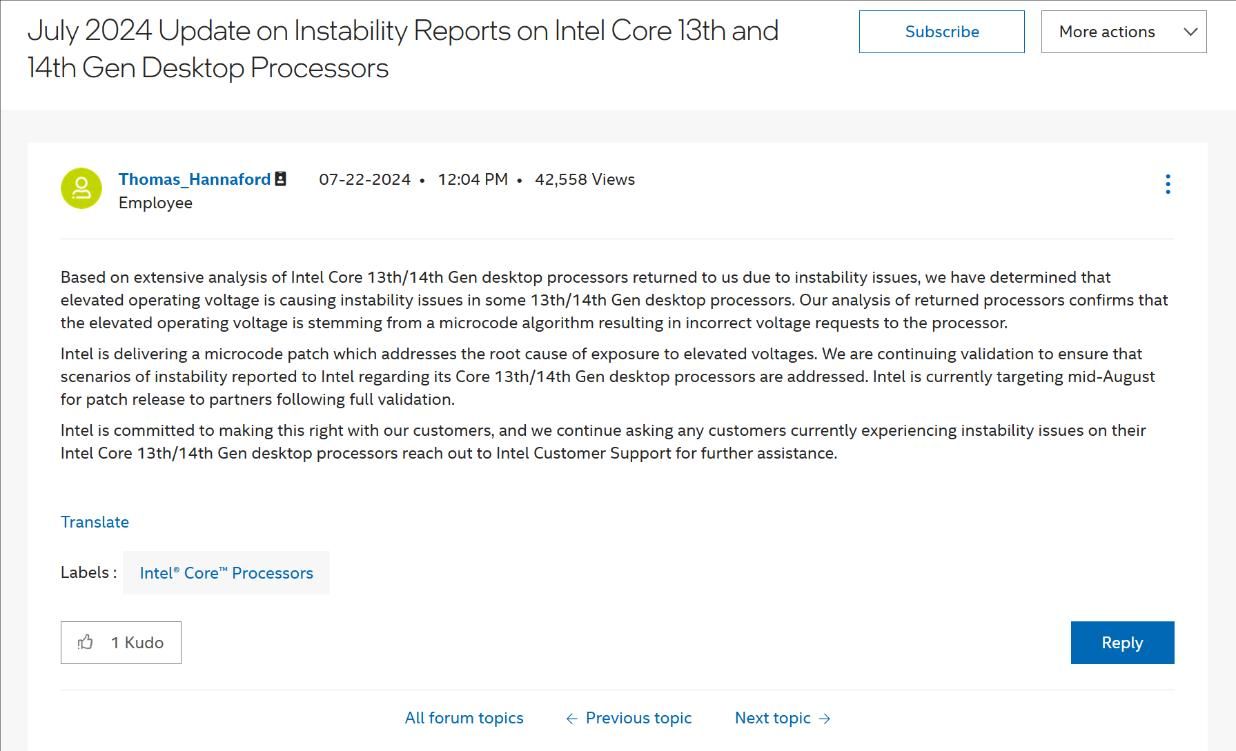Translate the post content
The width and height of the screenshot is (1236, 751).
(95, 522)
